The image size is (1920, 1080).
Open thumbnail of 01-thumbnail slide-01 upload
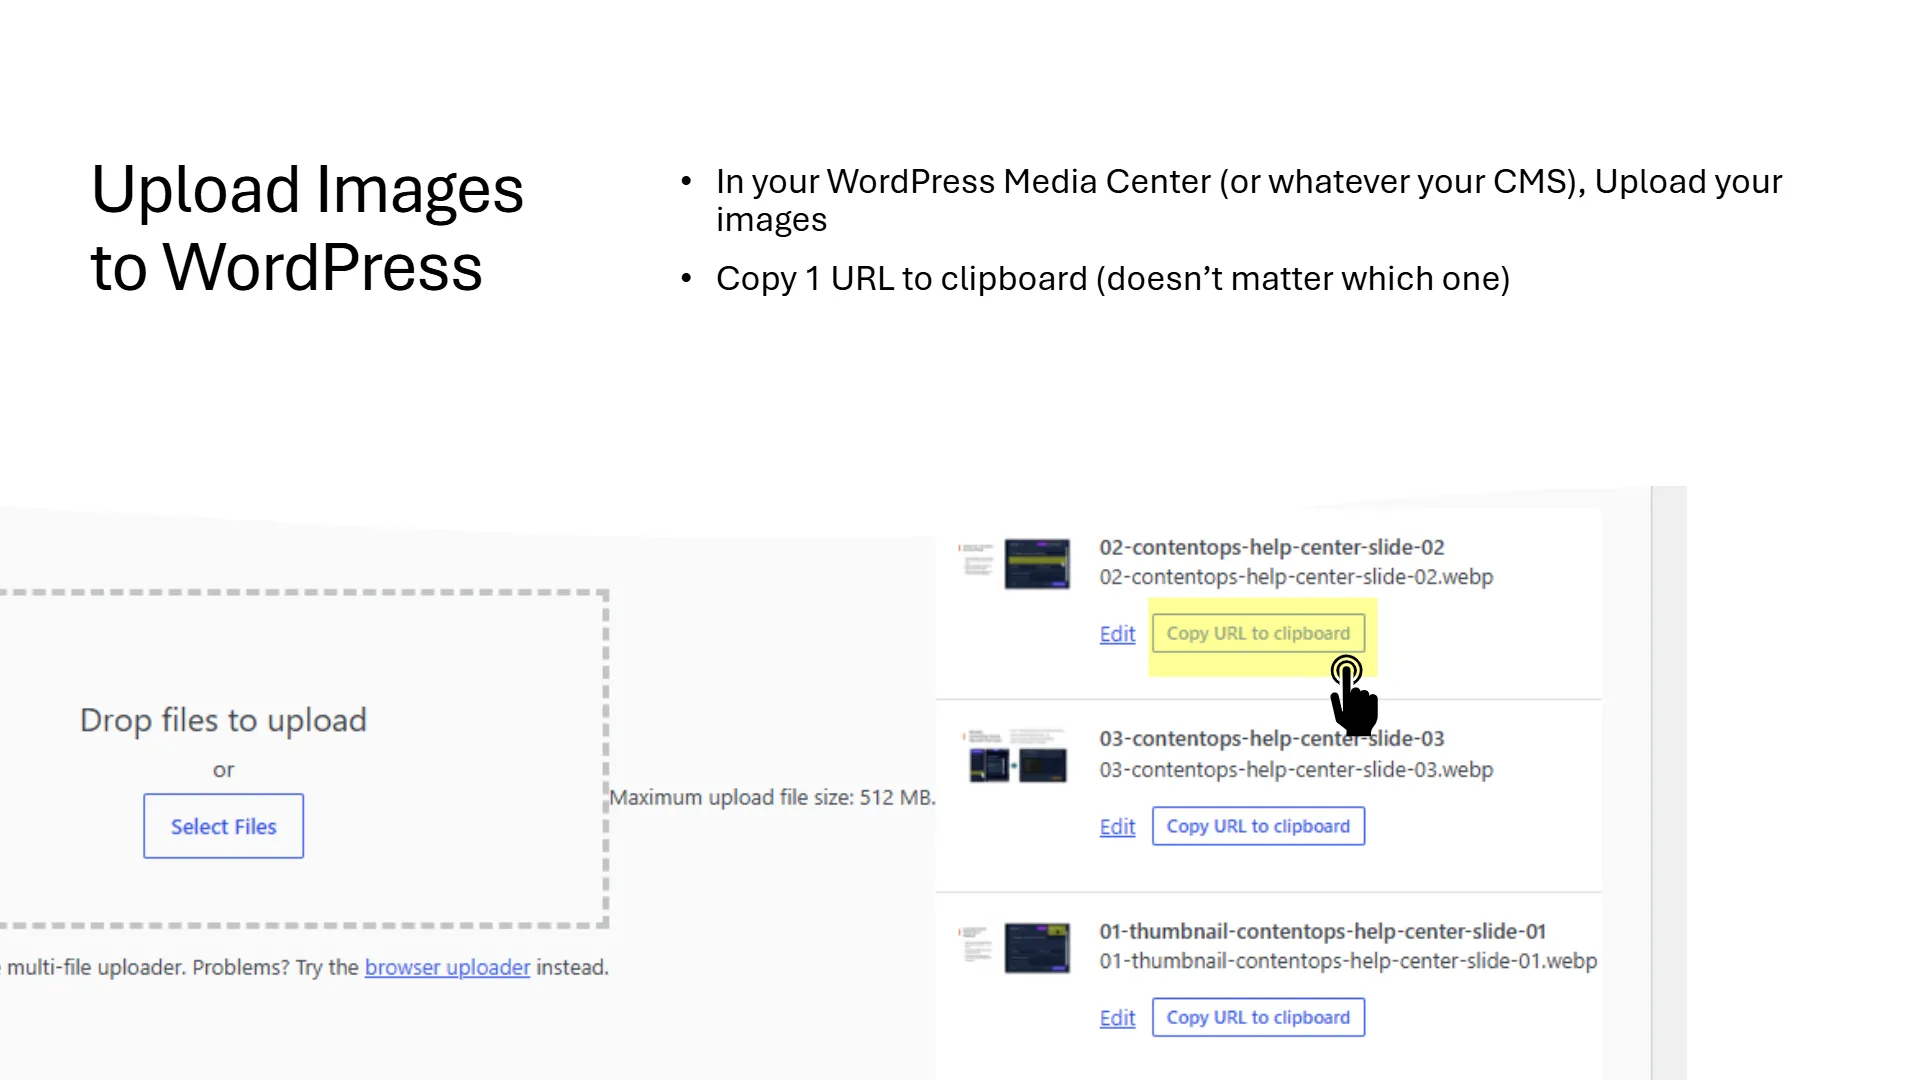[x=1014, y=947]
